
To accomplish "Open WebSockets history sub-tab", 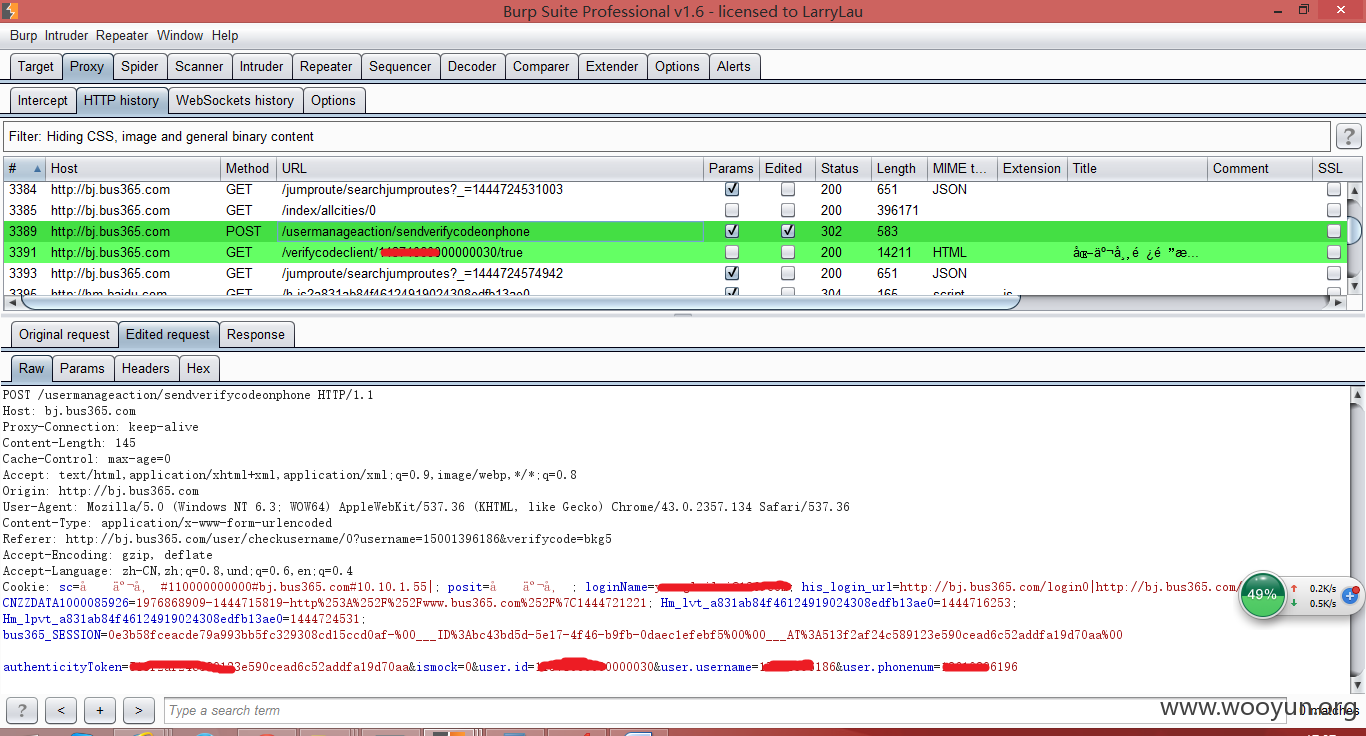I will tap(235, 100).
